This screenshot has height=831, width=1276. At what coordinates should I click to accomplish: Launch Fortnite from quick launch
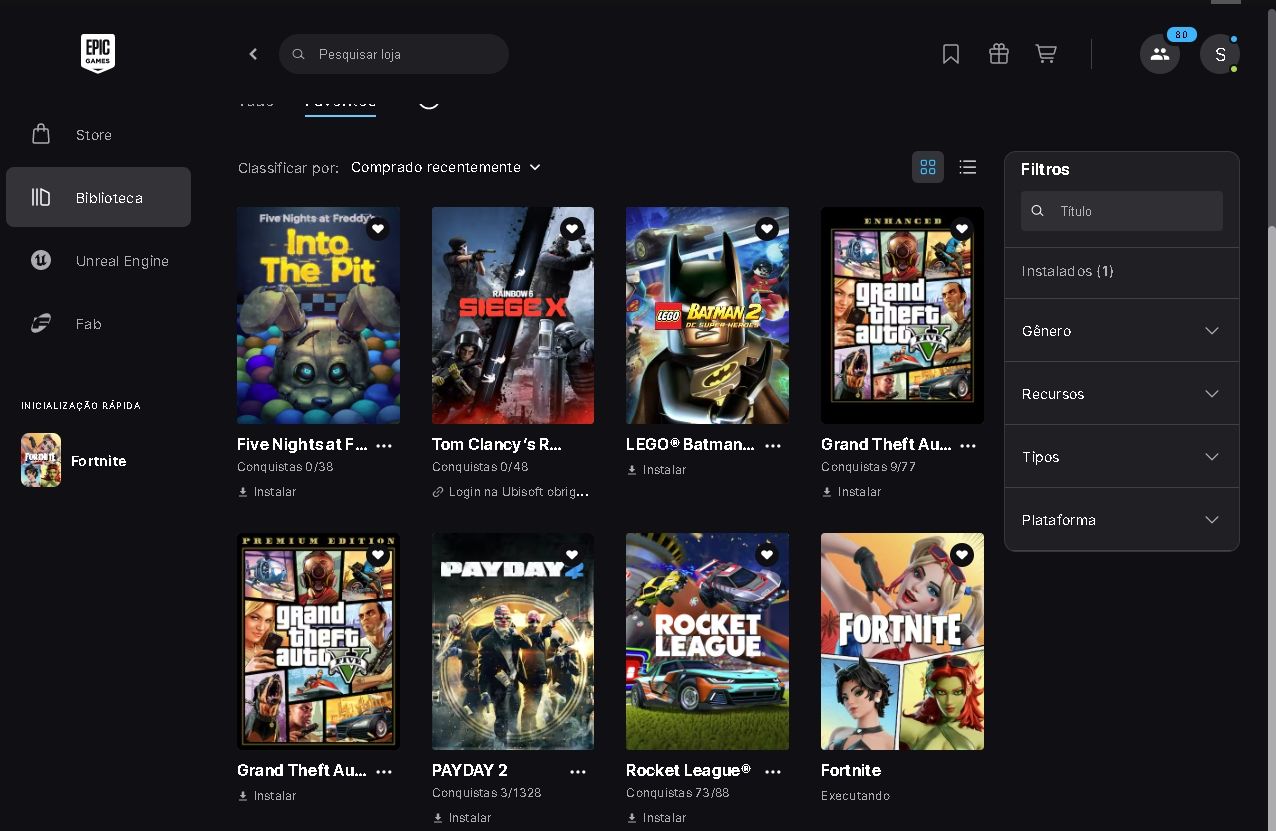(x=98, y=460)
